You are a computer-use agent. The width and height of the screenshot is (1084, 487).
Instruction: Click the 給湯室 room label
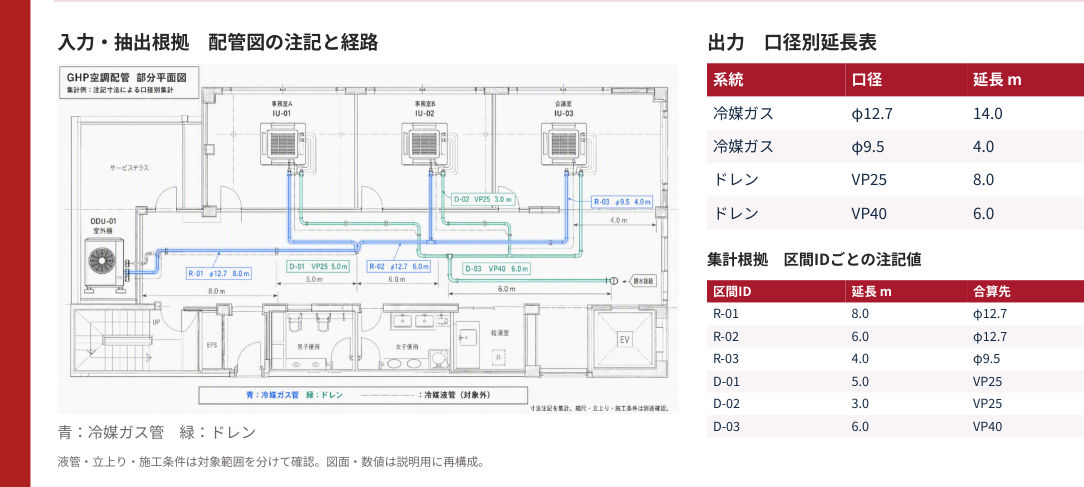coord(500,333)
